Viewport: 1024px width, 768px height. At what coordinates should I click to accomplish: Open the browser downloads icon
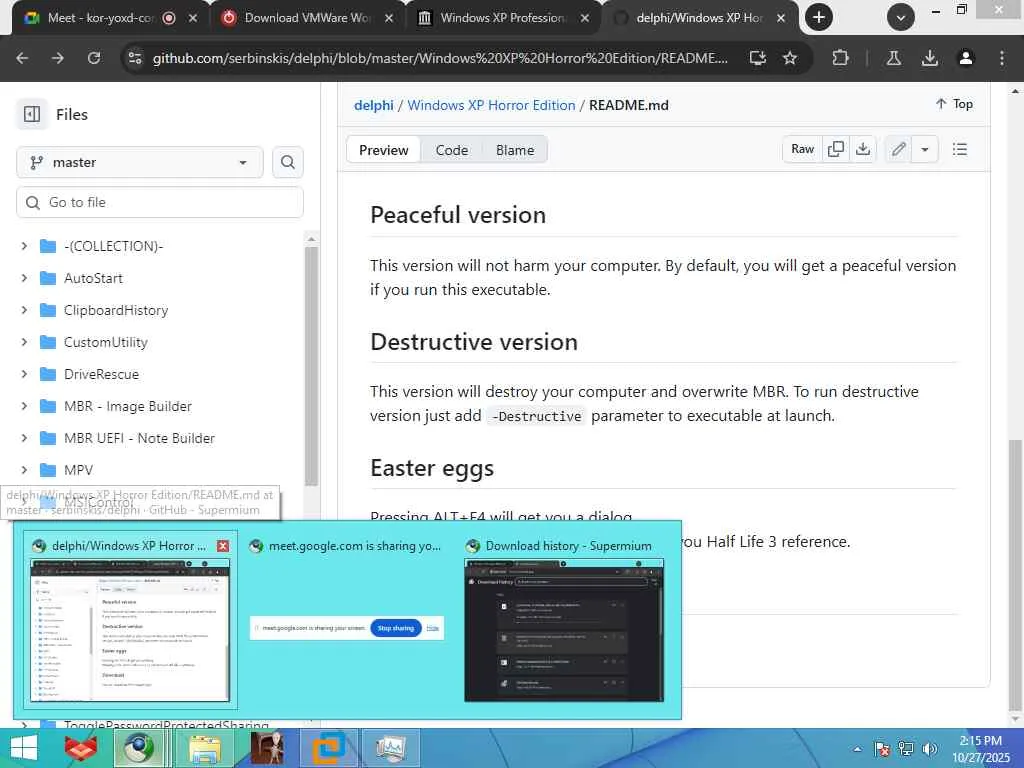(929, 58)
